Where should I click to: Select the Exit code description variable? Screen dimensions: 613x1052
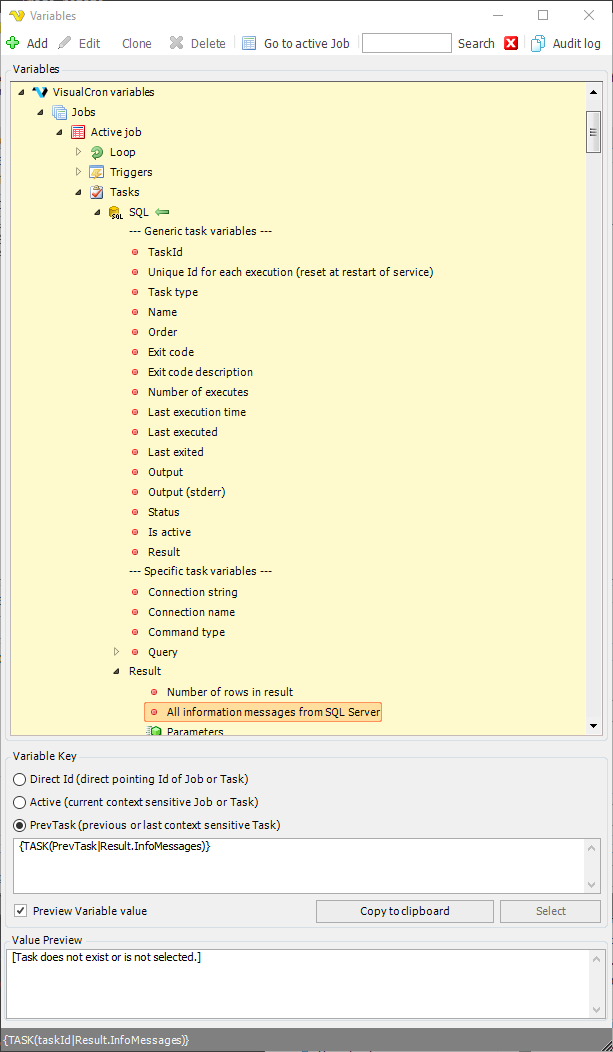pyautogui.click(x=200, y=372)
